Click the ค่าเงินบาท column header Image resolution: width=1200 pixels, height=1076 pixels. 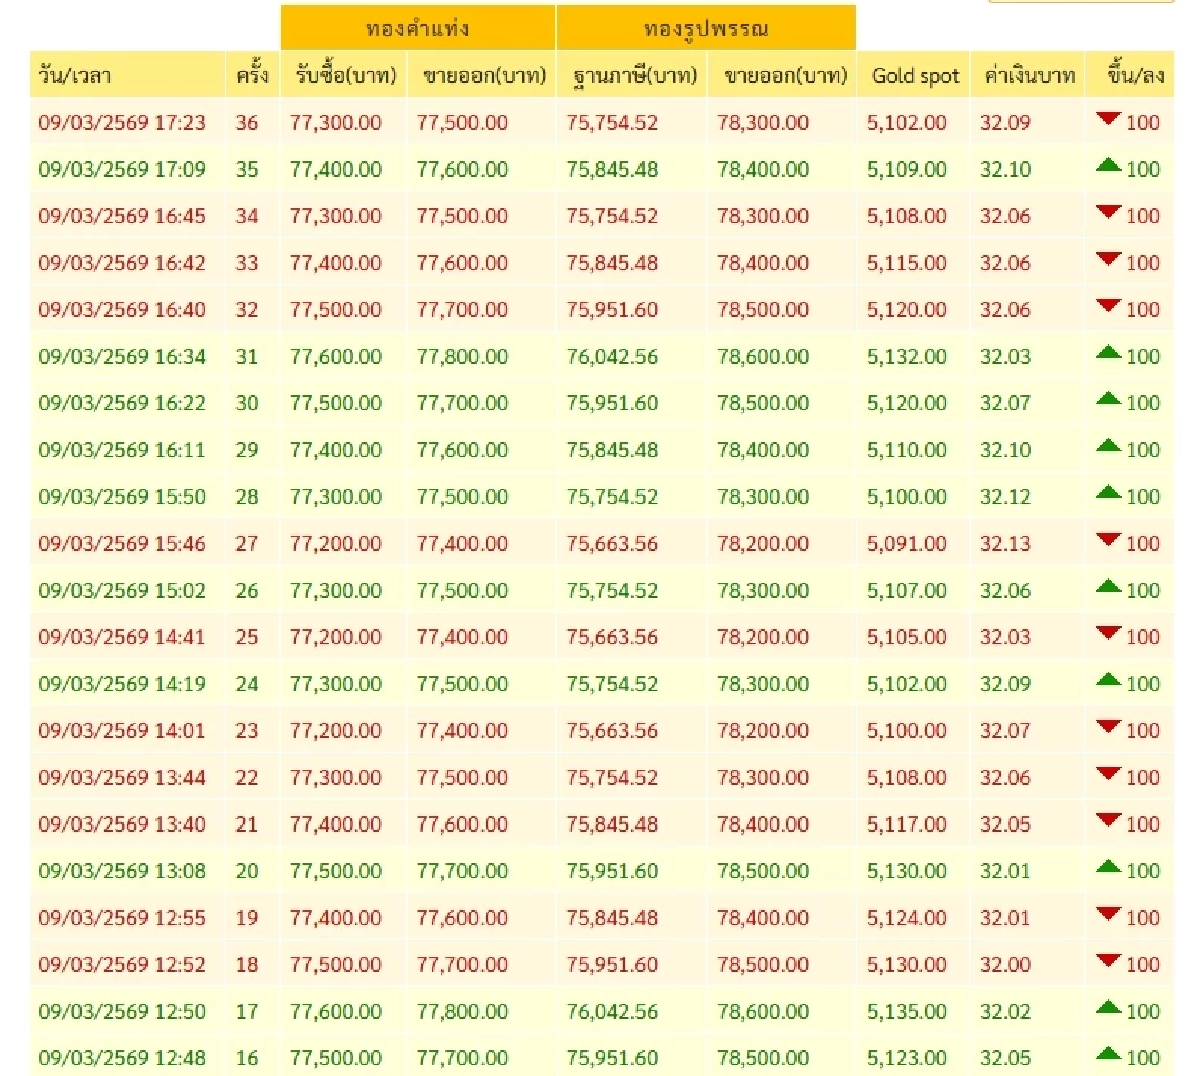pyautogui.click(x=1028, y=76)
